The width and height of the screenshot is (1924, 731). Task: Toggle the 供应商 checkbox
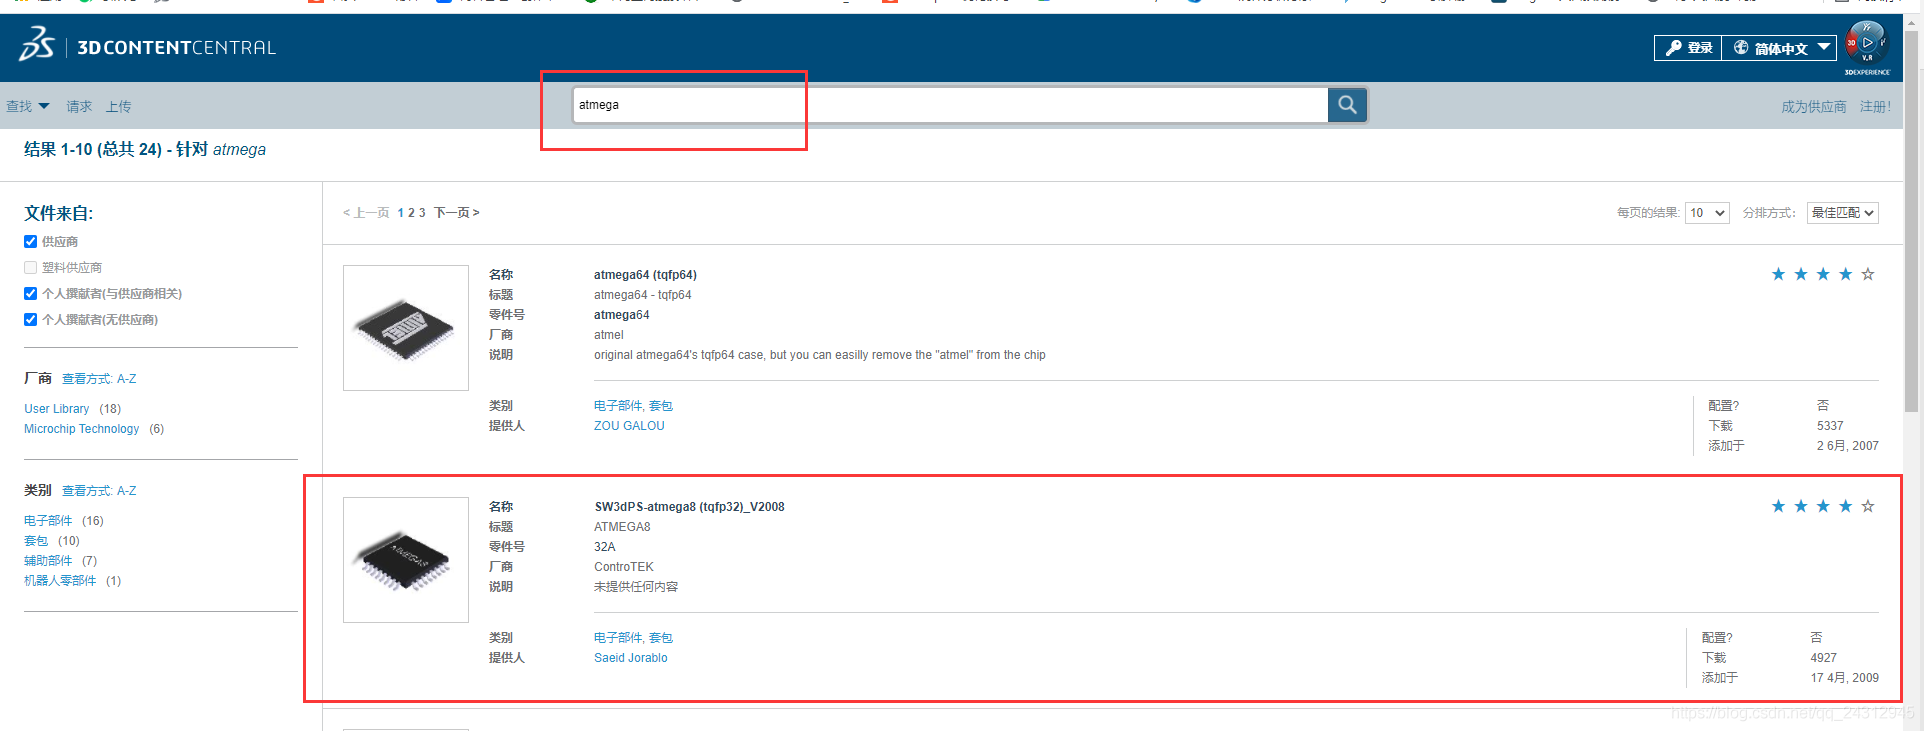pos(31,242)
